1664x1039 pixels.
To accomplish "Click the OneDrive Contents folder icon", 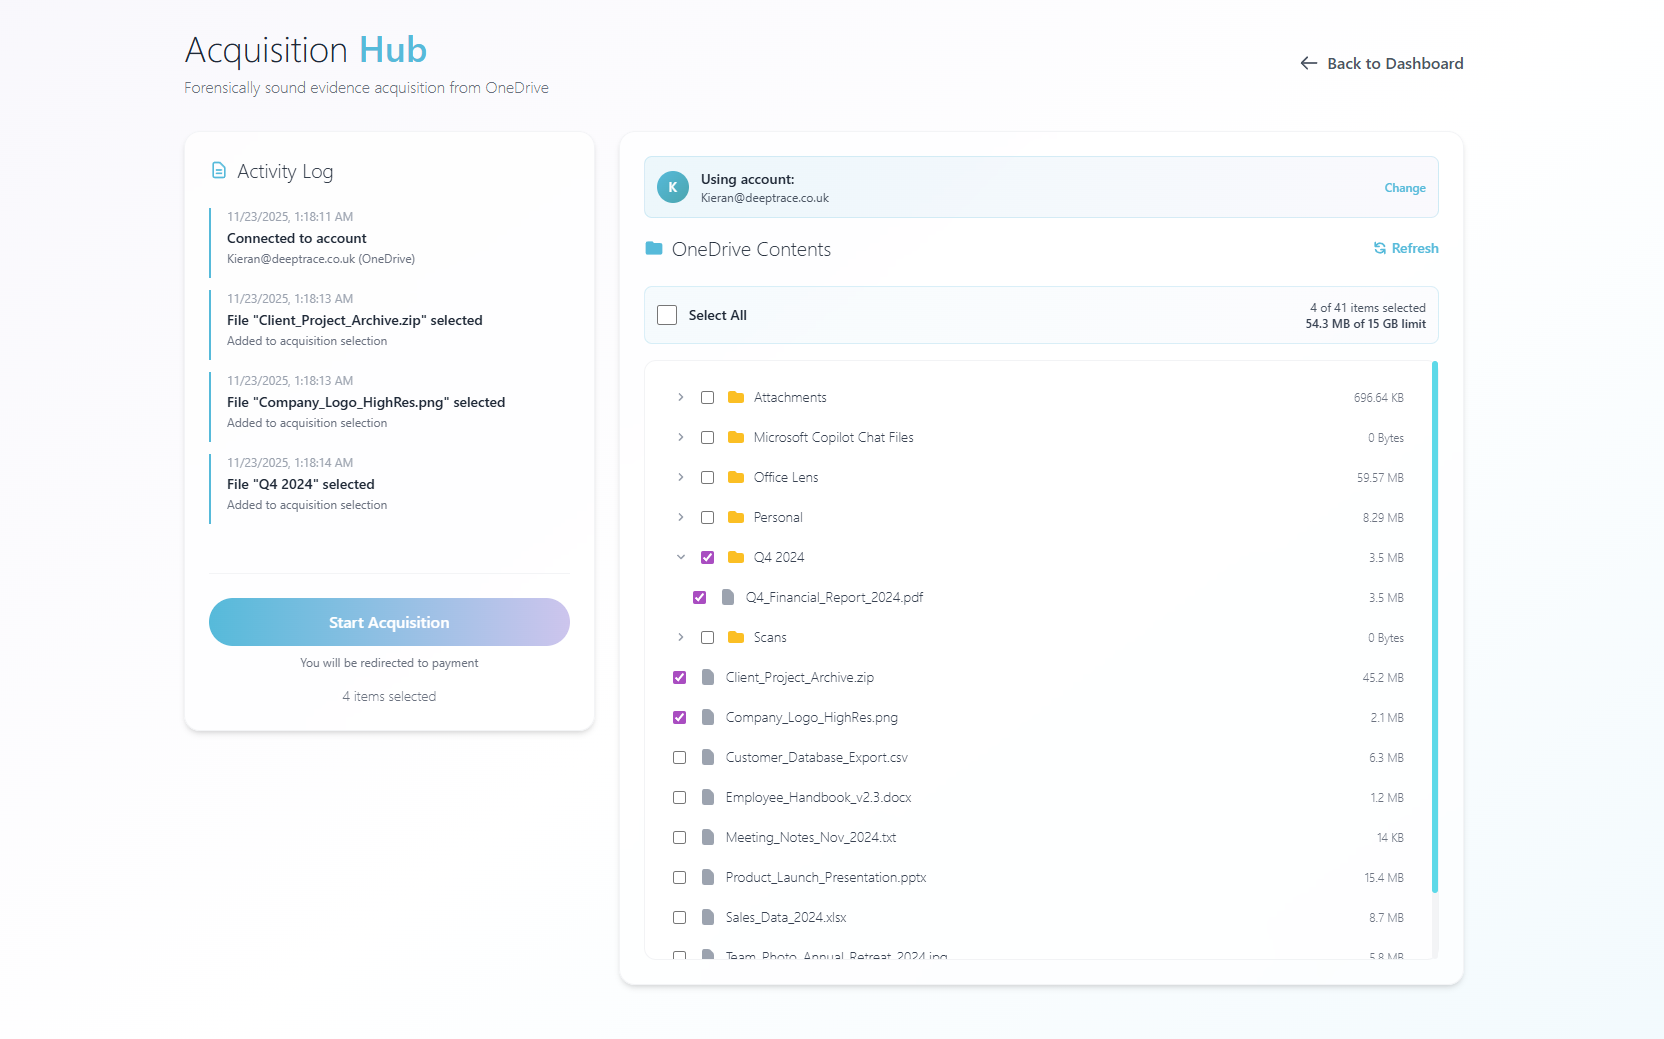I will point(653,248).
